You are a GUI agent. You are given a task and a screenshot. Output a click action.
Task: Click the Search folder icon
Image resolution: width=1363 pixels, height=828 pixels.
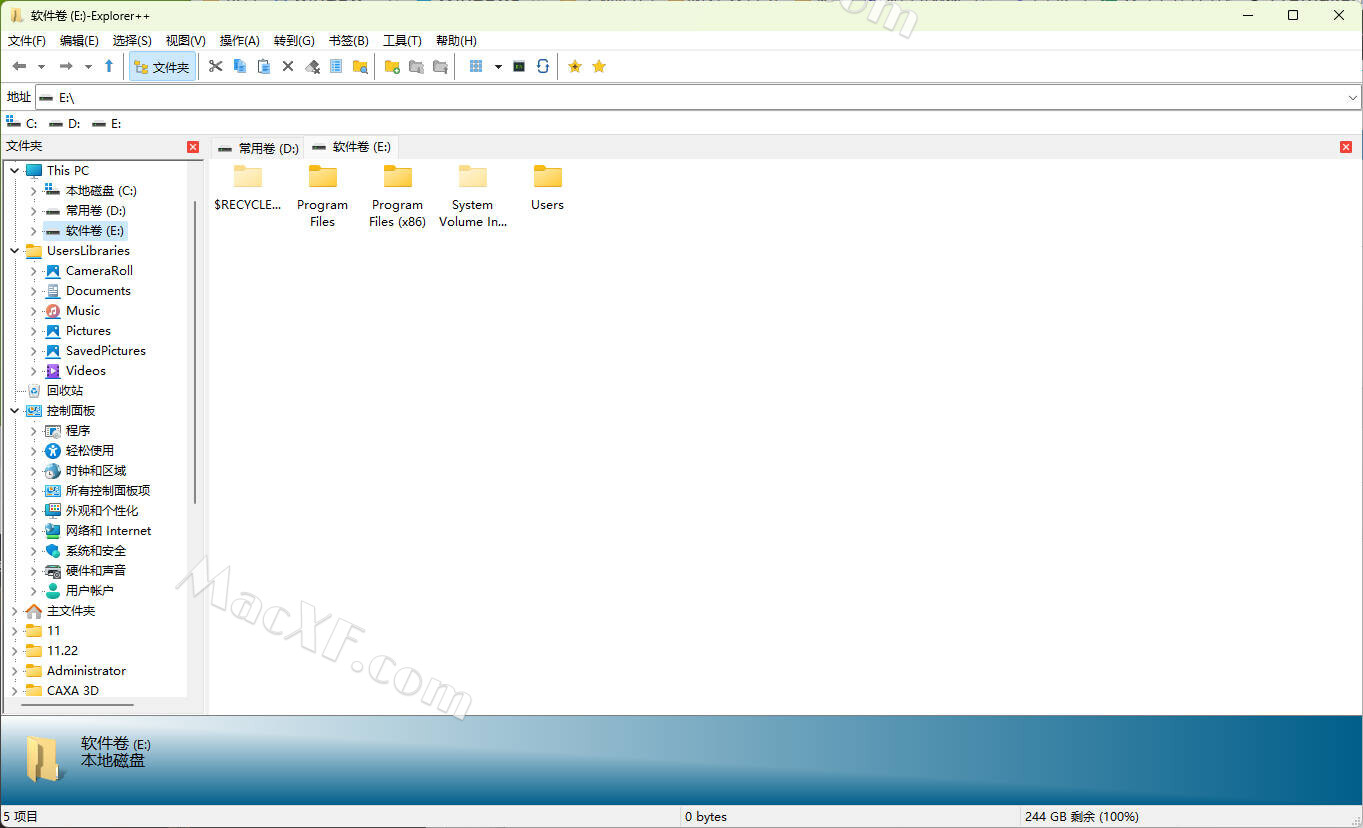tap(360, 66)
